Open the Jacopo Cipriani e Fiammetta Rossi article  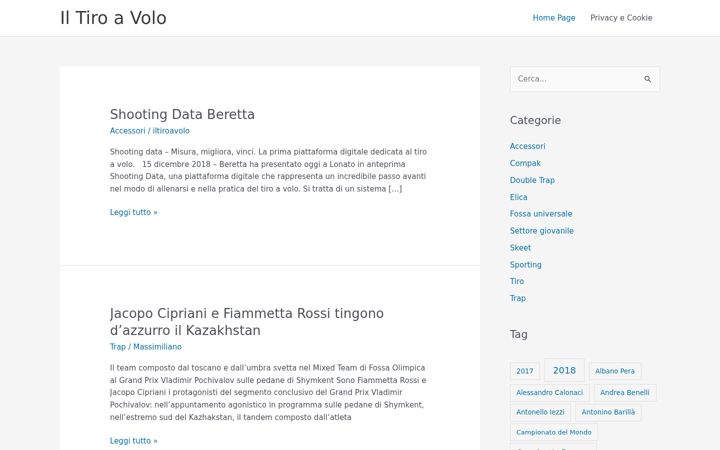coord(247,321)
